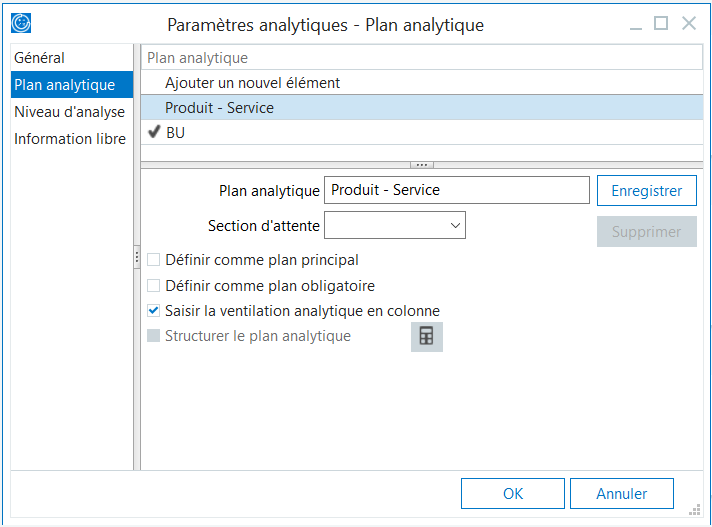This screenshot has width=712, height=527.
Task: Uncheck Saisir la ventilation analytique en colonne
Action: coord(154,311)
